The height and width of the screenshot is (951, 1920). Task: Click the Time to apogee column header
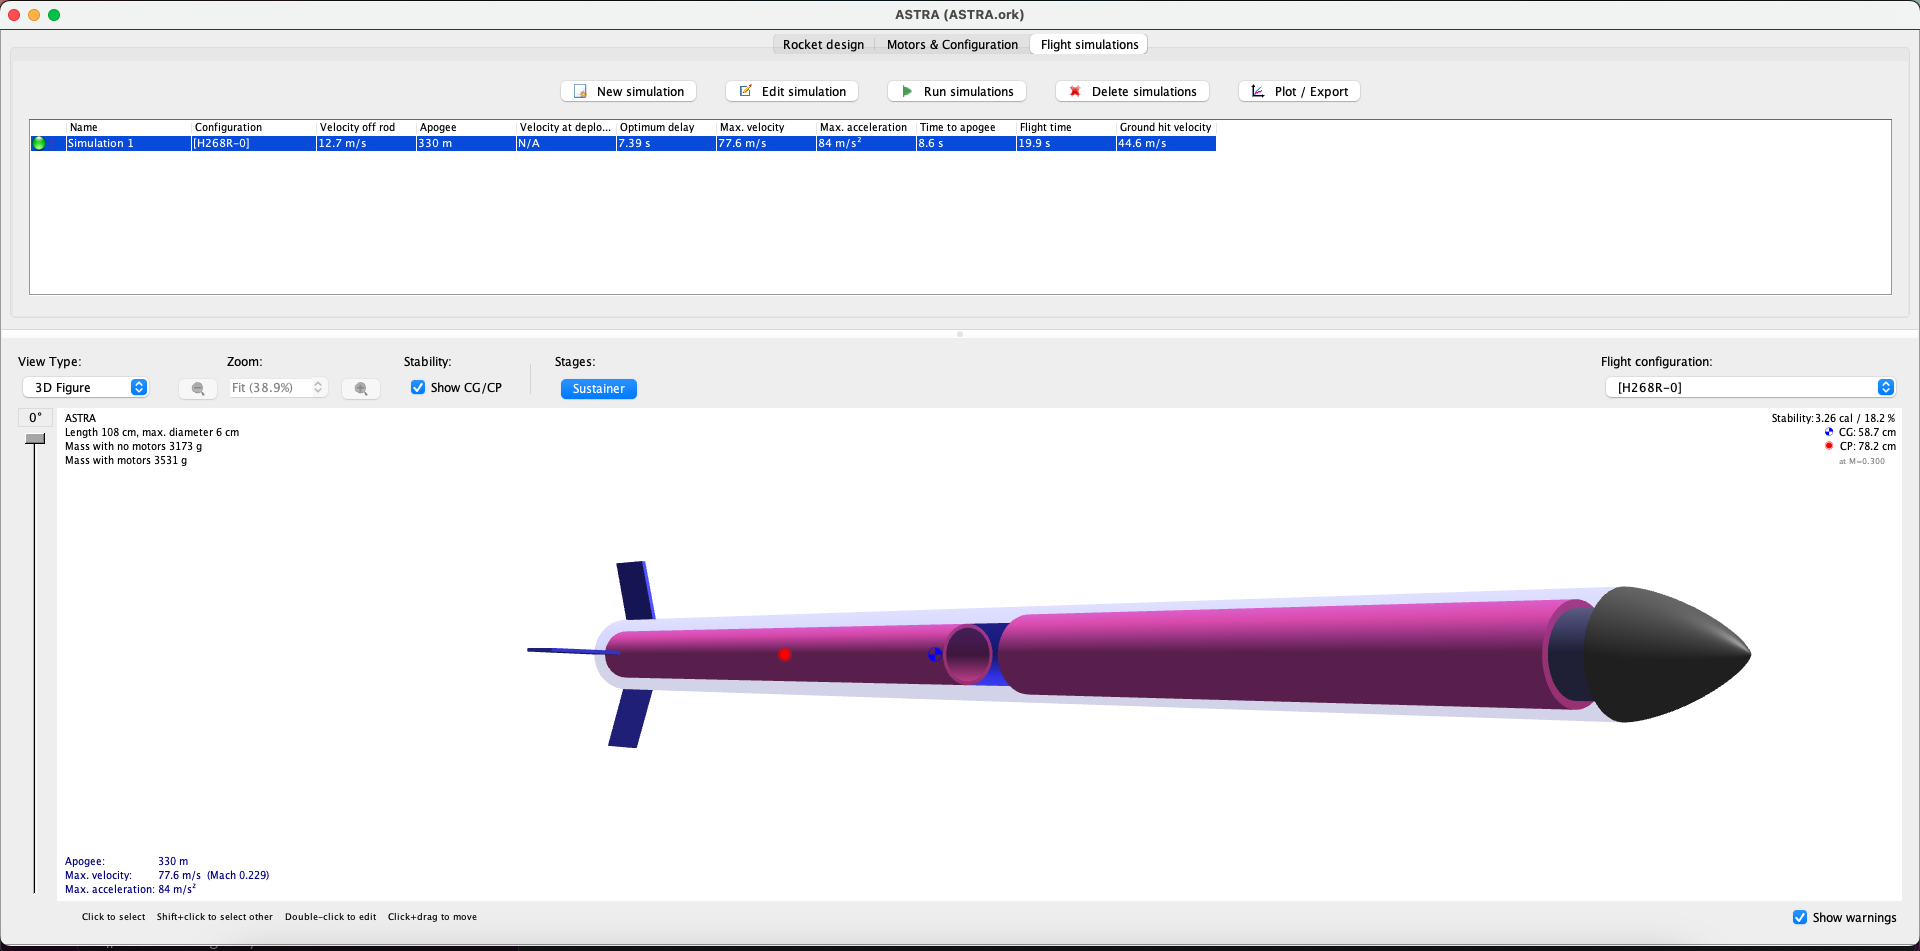pos(966,127)
